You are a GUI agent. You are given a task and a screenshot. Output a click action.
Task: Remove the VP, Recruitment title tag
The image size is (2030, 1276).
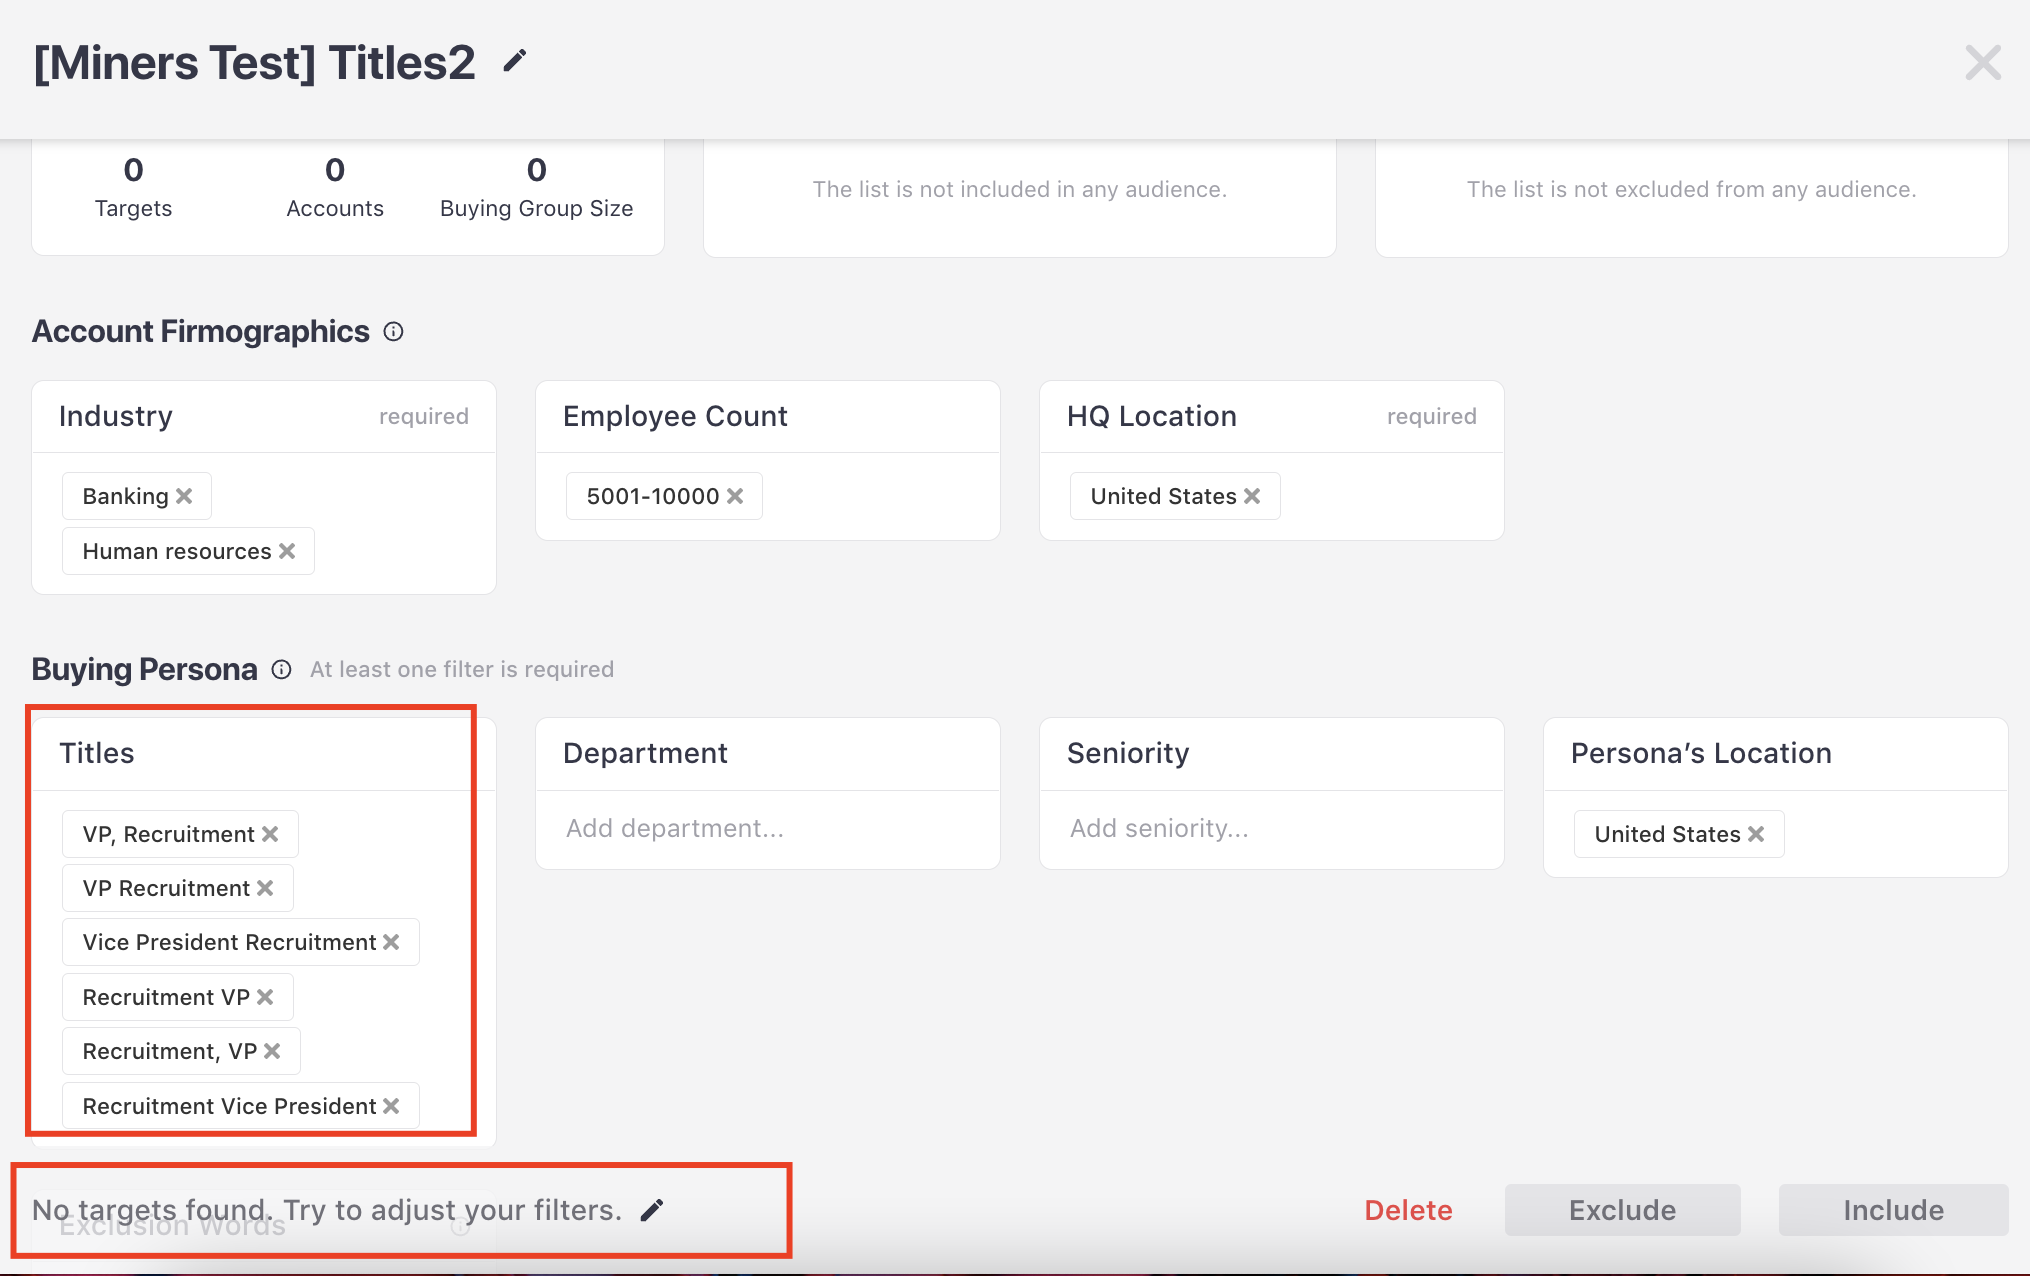click(x=270, y=834)
